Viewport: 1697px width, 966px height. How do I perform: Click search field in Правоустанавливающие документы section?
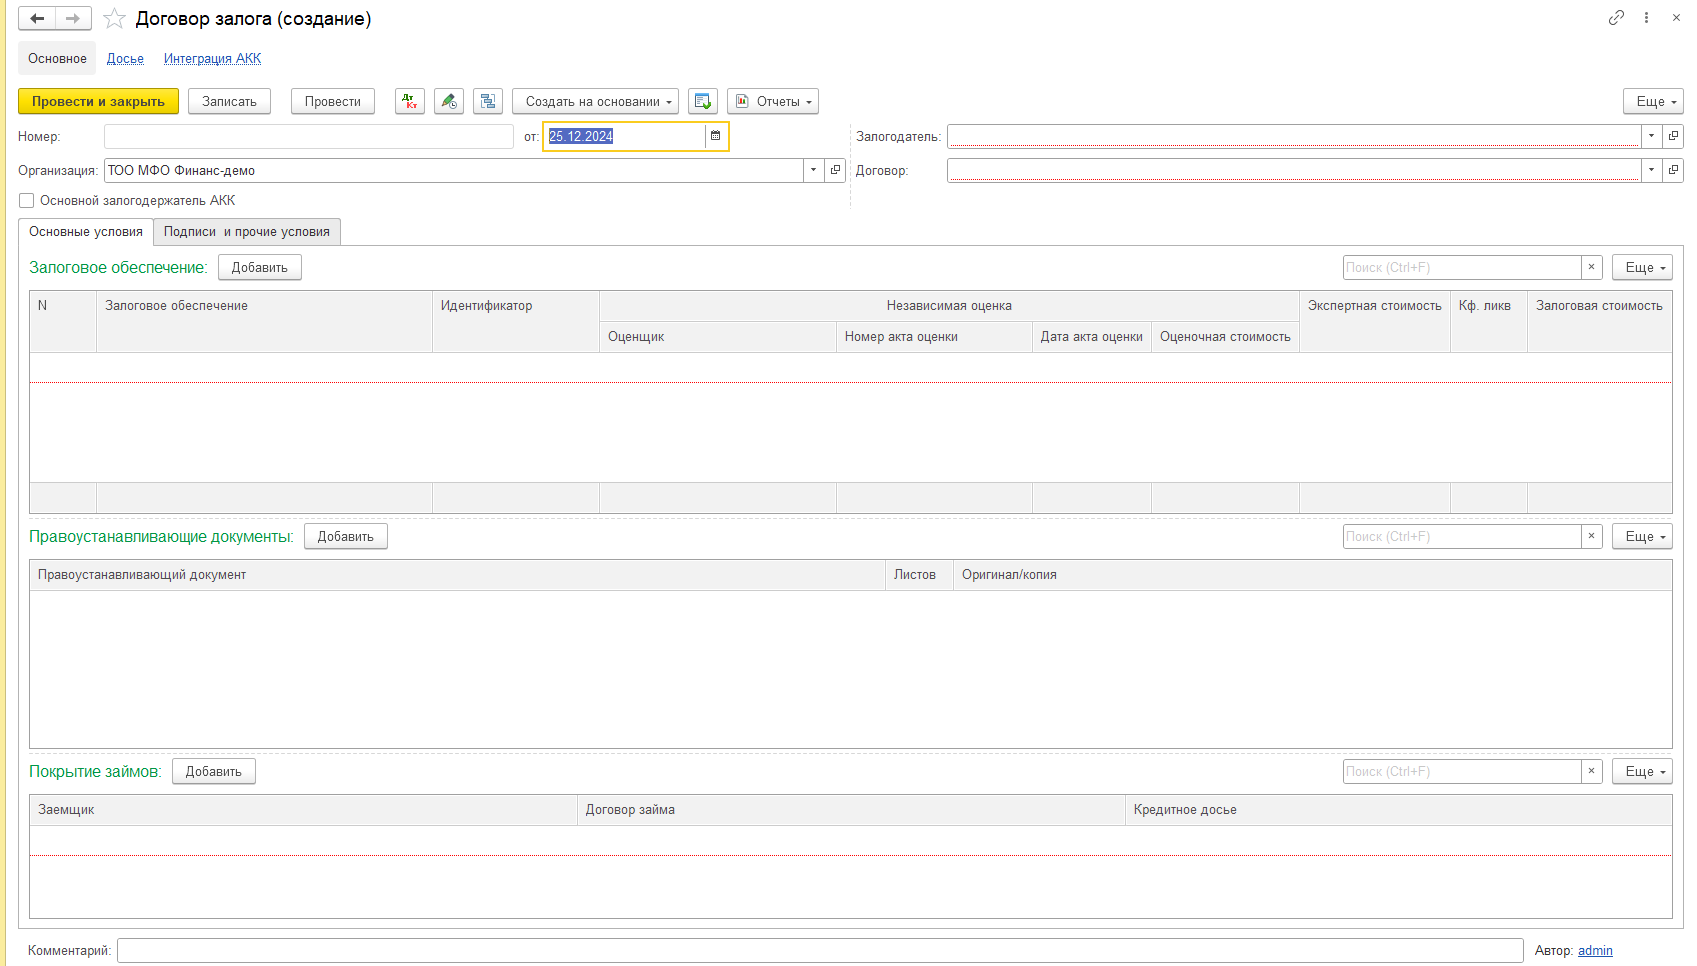(1462, 536)
